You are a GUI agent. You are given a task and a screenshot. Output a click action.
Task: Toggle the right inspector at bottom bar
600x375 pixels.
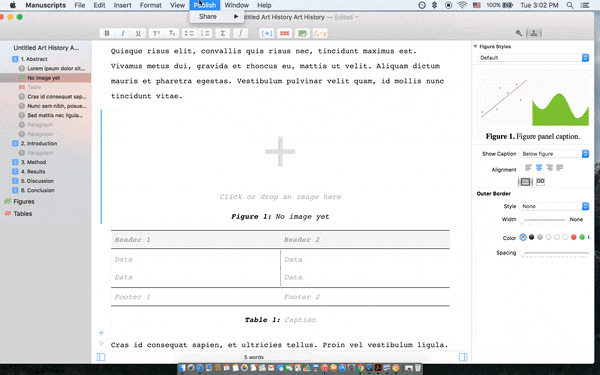463,357
